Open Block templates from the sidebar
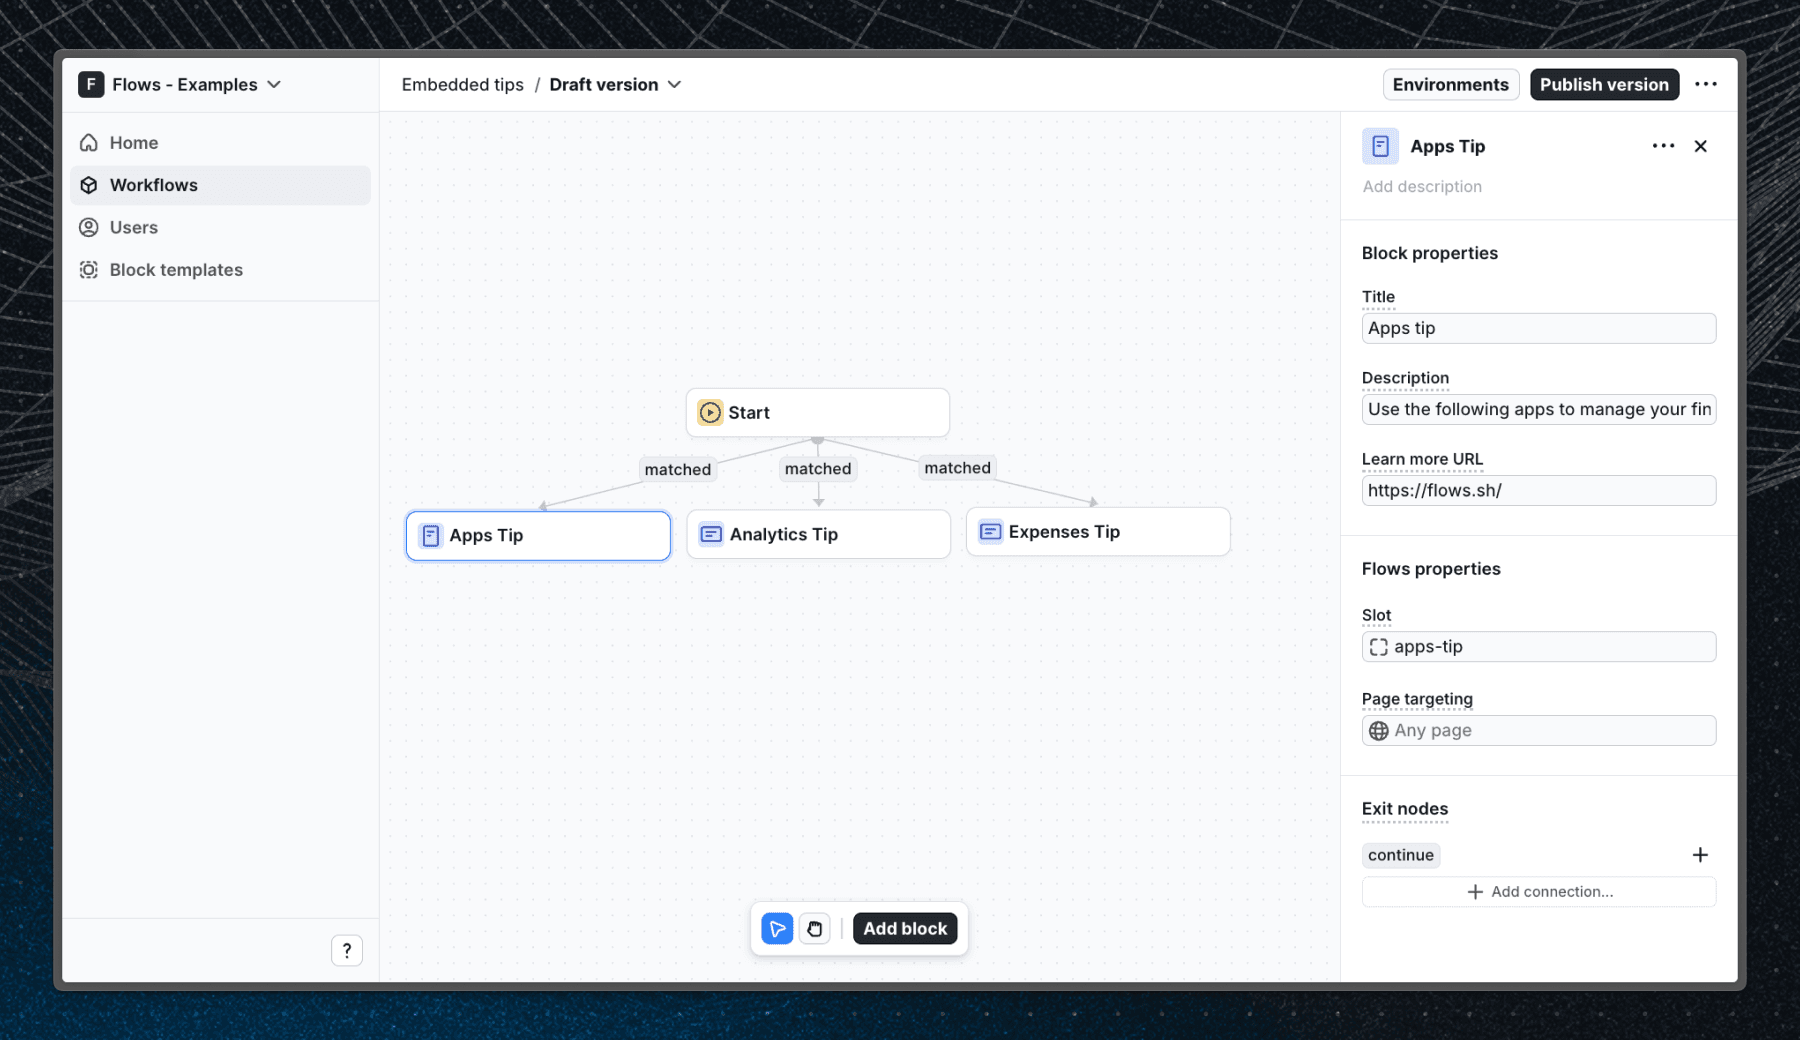Screen dimensions: 1800x1040 (x=175, y=269)
